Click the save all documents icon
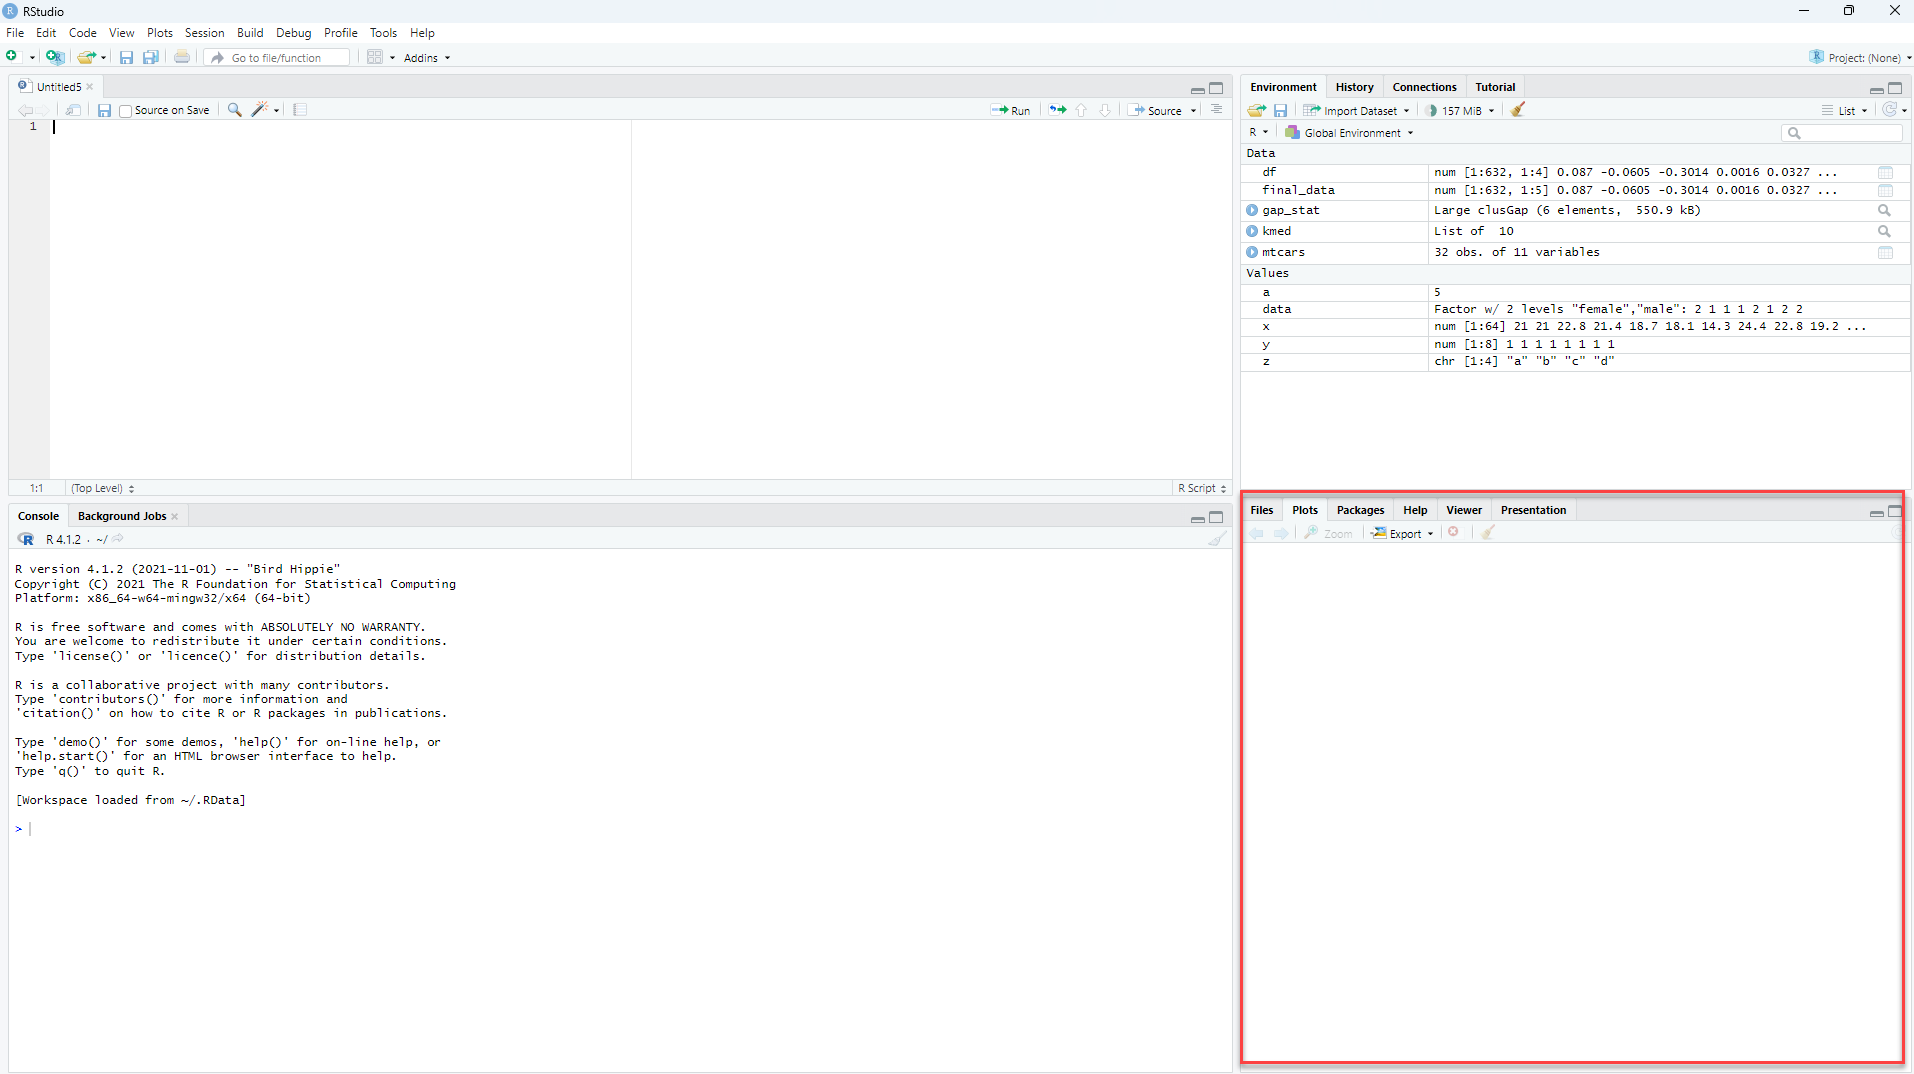This screenshot has height=1074, width=1914. pyautogui.click(x=151, y=57)
